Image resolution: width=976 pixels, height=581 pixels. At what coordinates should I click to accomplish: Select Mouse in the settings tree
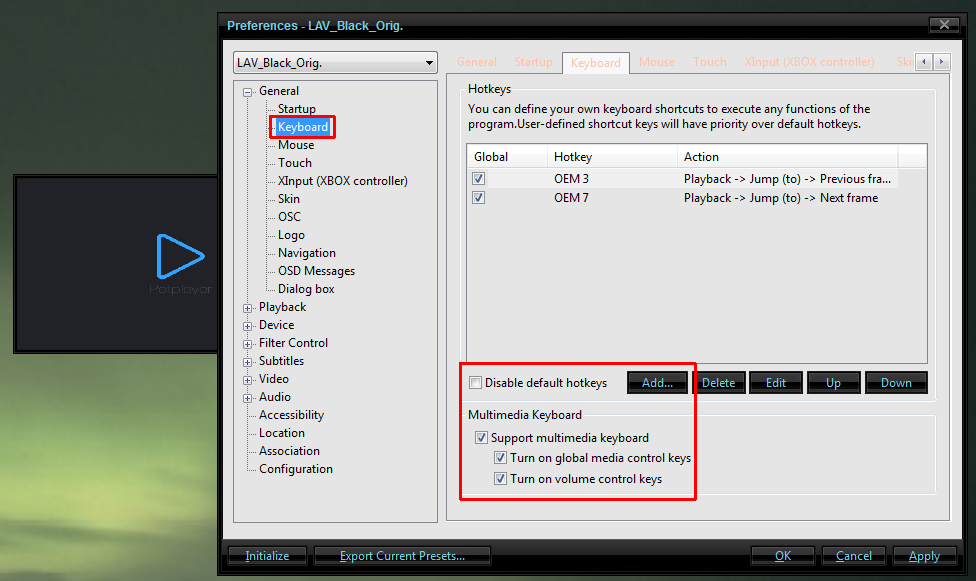coord(296,145)
